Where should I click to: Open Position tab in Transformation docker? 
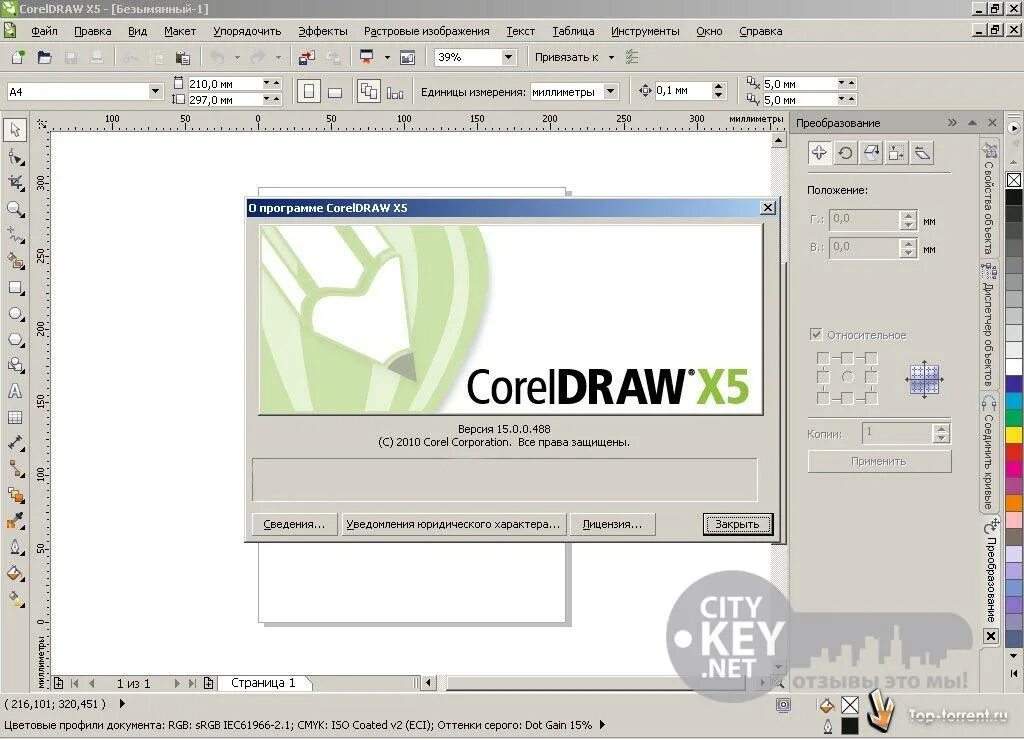pos(819,153)
